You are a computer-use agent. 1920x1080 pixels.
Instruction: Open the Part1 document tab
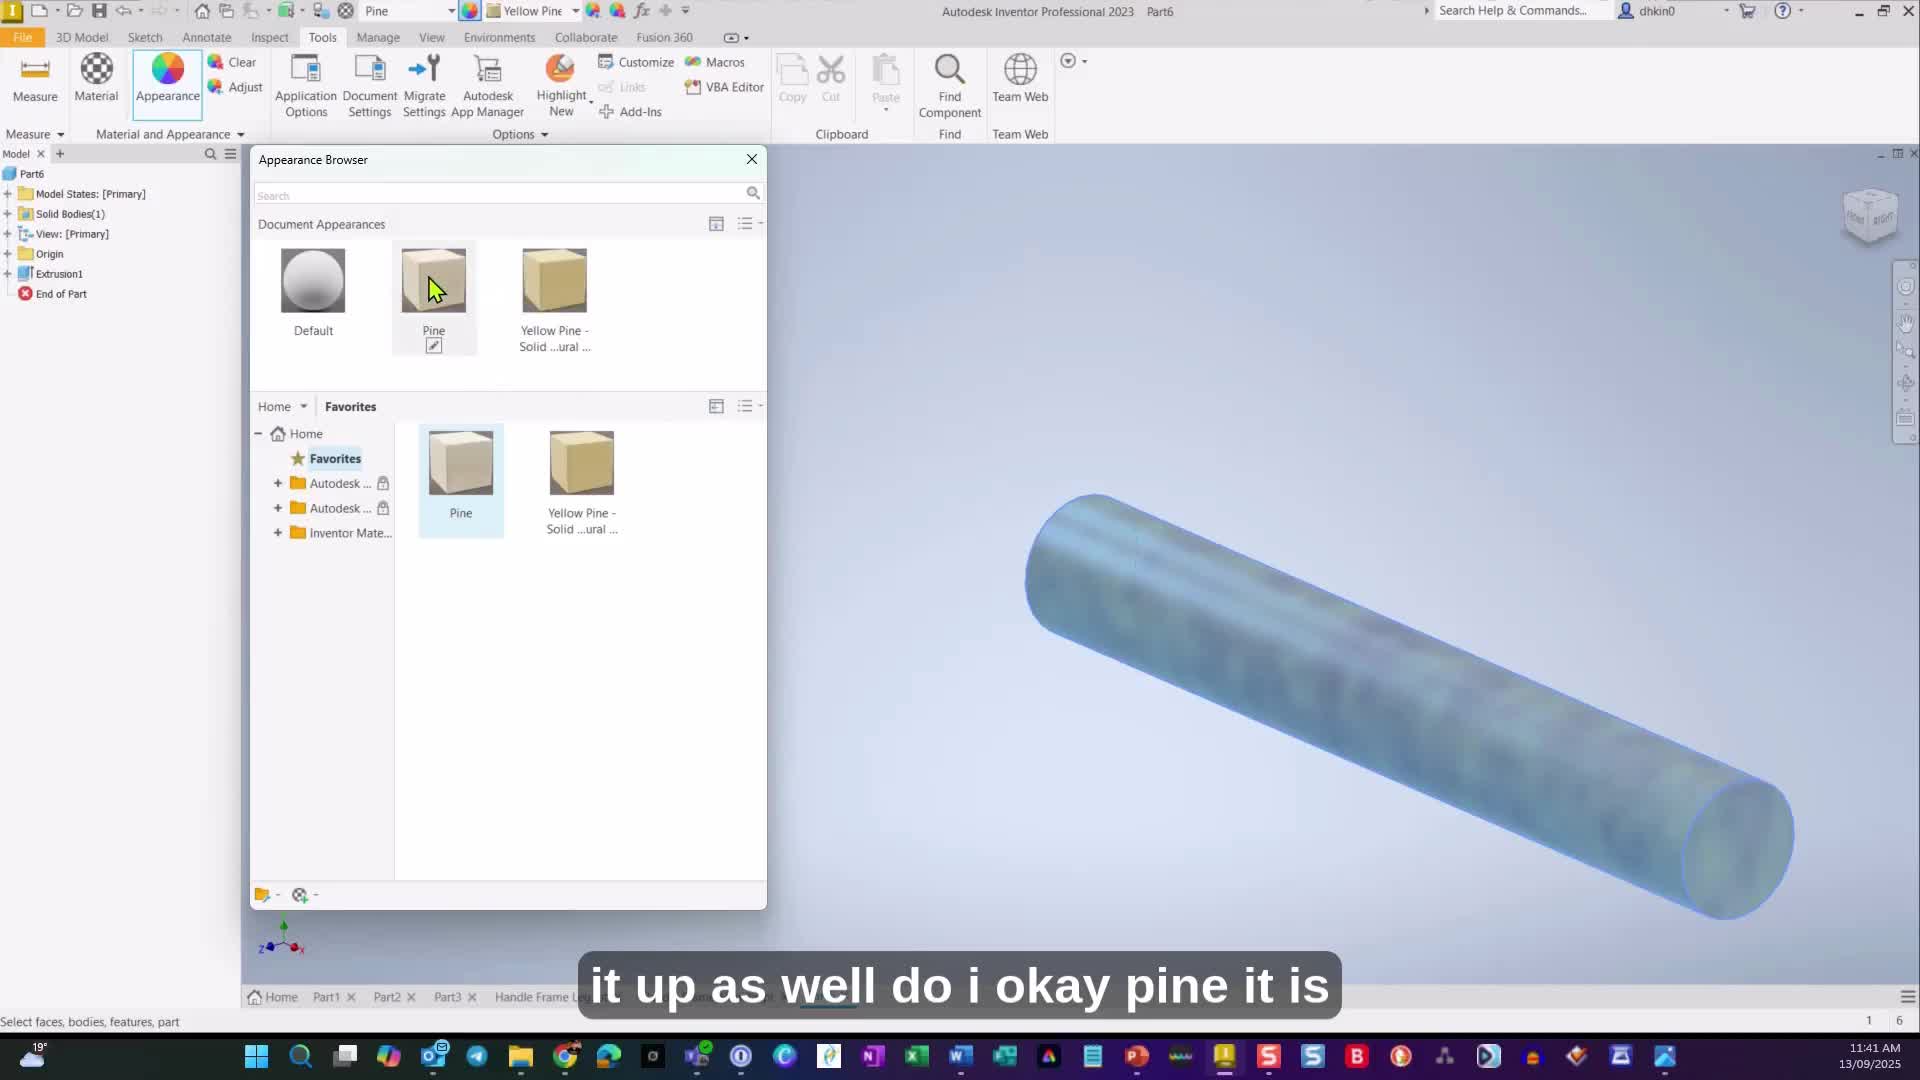point(326,997)
